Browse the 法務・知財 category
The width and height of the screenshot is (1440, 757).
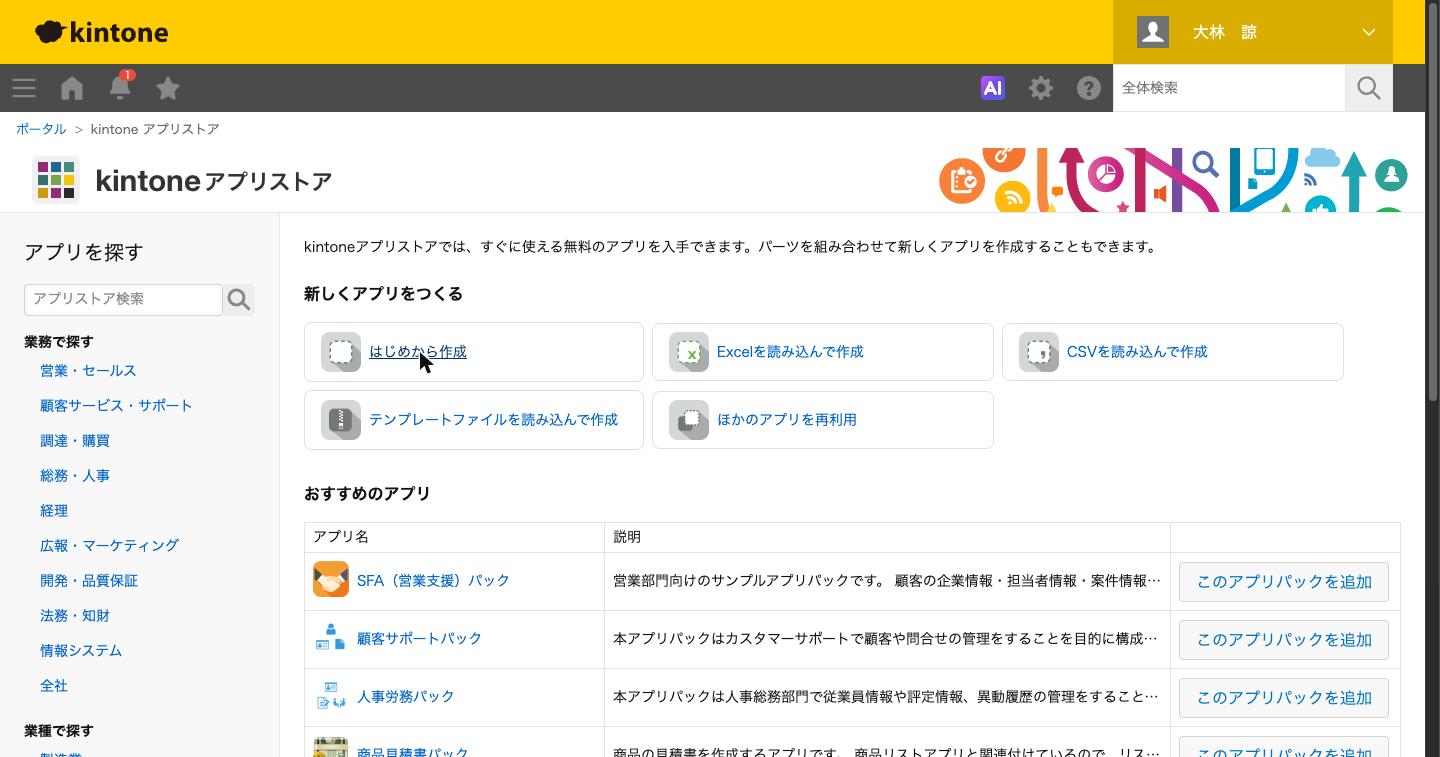75,615
